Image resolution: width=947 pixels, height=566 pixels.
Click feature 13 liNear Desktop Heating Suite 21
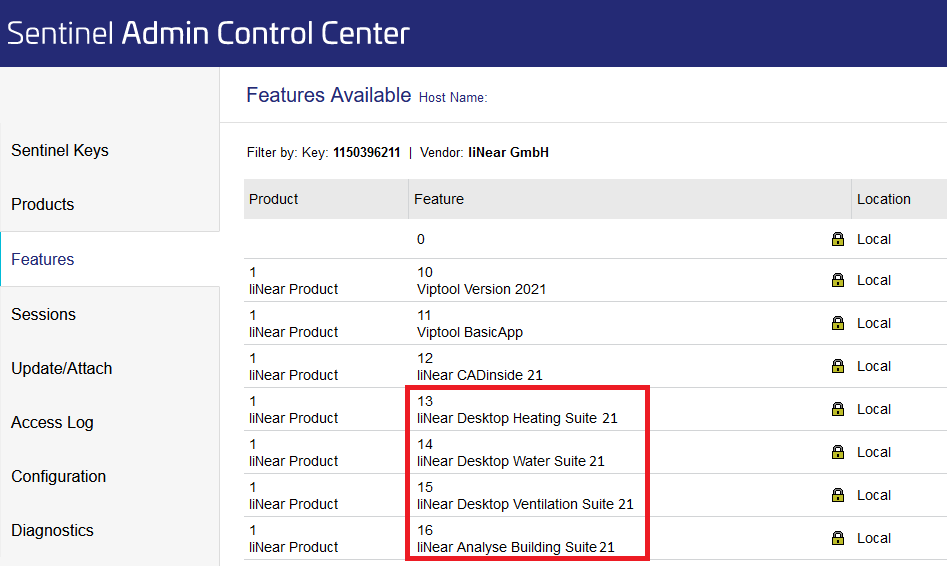tap(517, 410)
